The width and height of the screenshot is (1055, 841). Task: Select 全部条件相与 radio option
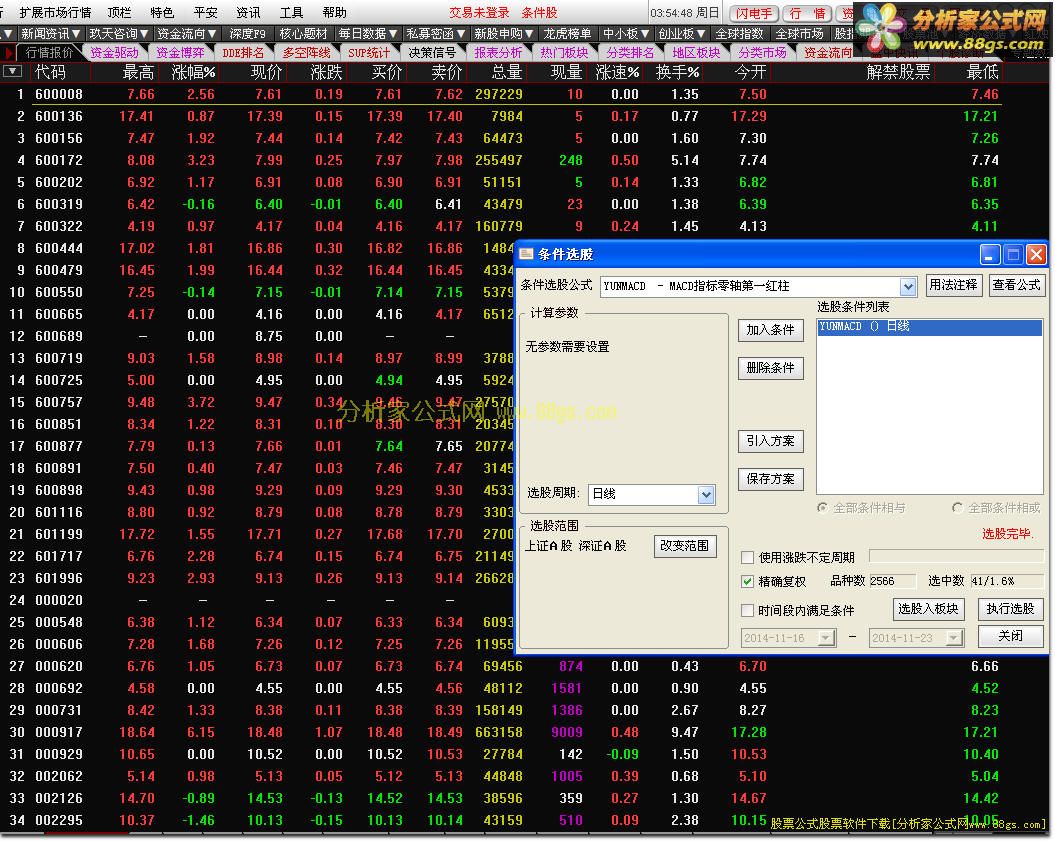point(822,507)
